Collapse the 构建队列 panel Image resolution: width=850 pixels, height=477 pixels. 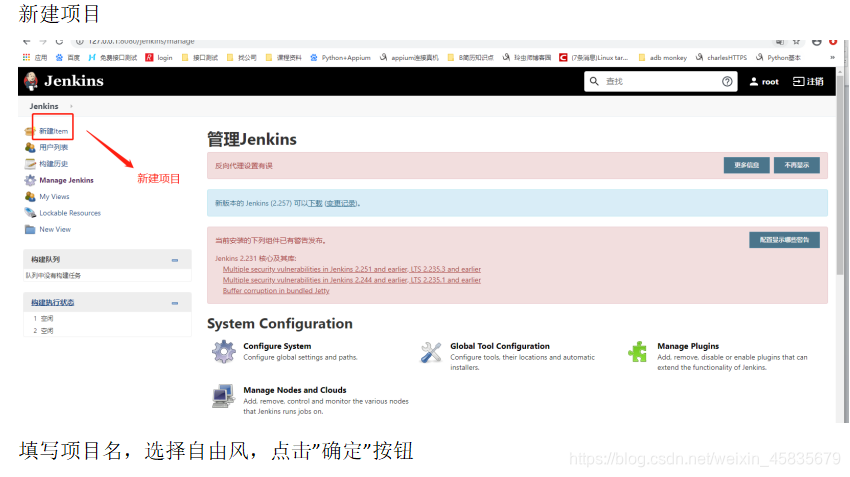click(x=175, y=260)
